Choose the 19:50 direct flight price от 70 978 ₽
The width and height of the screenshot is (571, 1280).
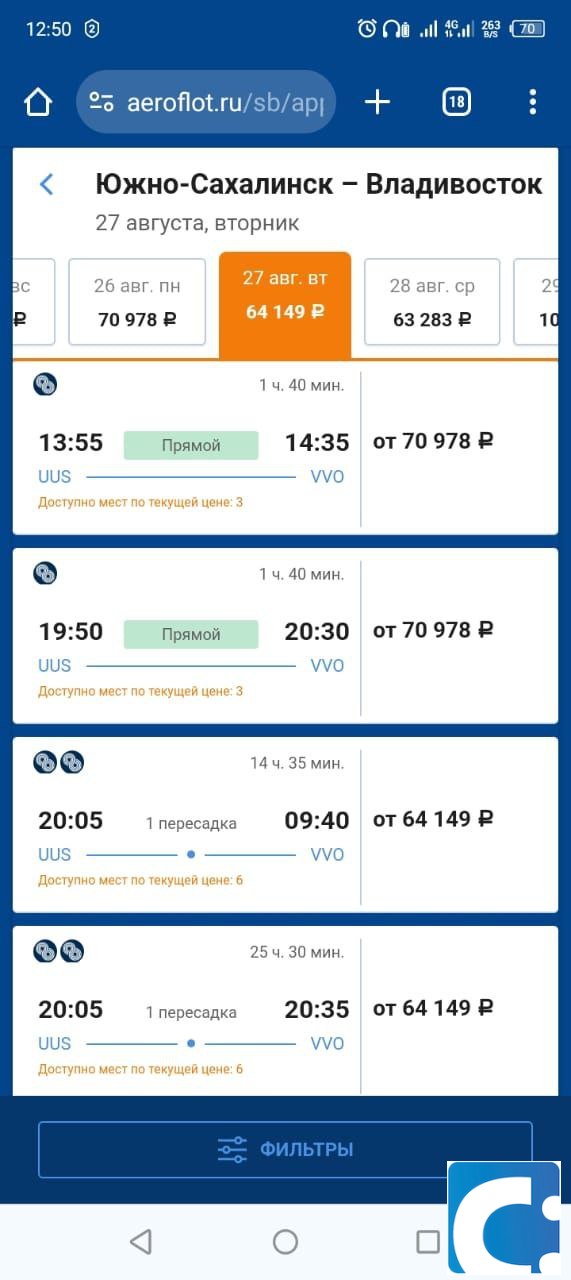pyautogui.click(x=433, y=630)
